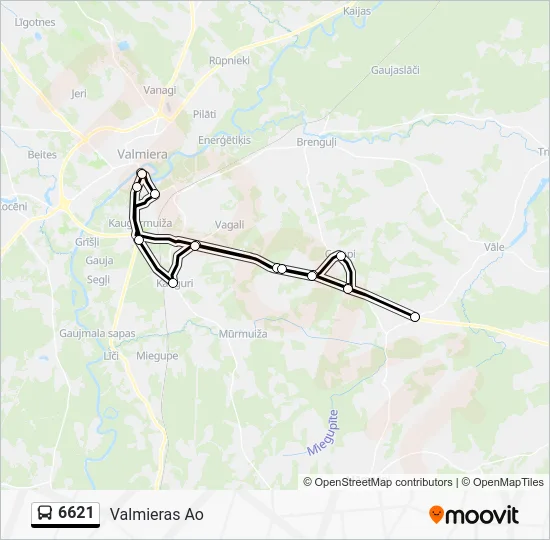Select the stop marker at top of Cempi loop
This screenshot has width=550, height=540.
pos(341,256)
